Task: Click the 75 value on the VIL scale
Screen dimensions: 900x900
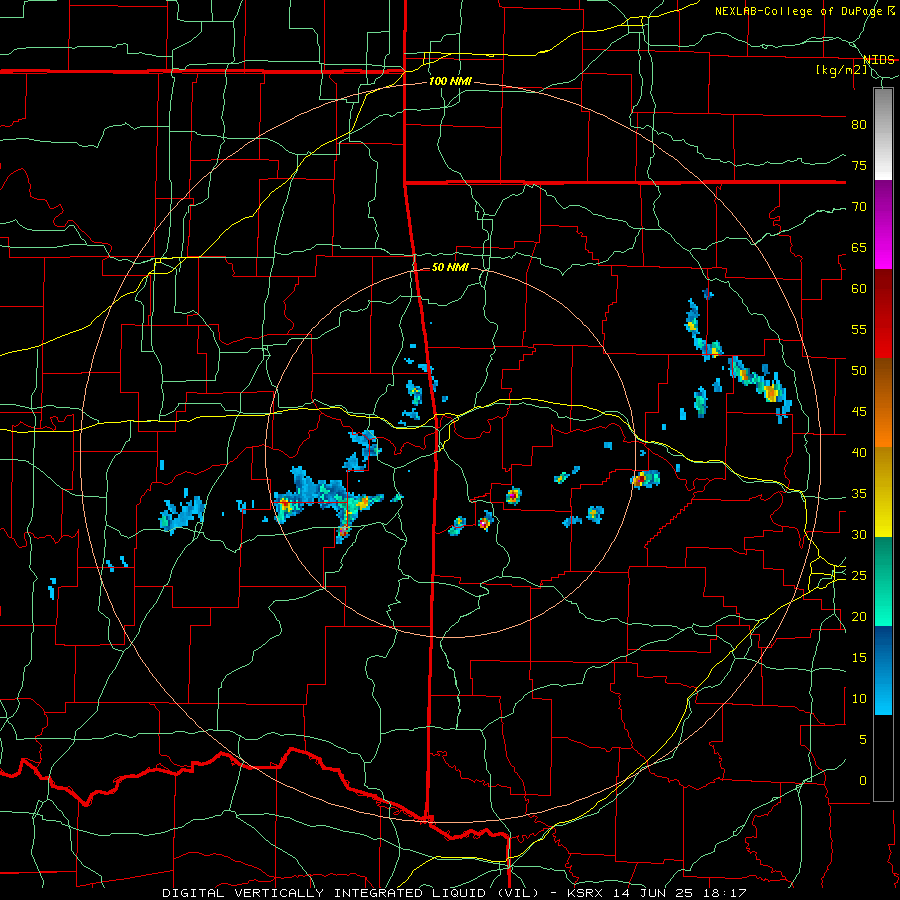Action: point(859,166)
